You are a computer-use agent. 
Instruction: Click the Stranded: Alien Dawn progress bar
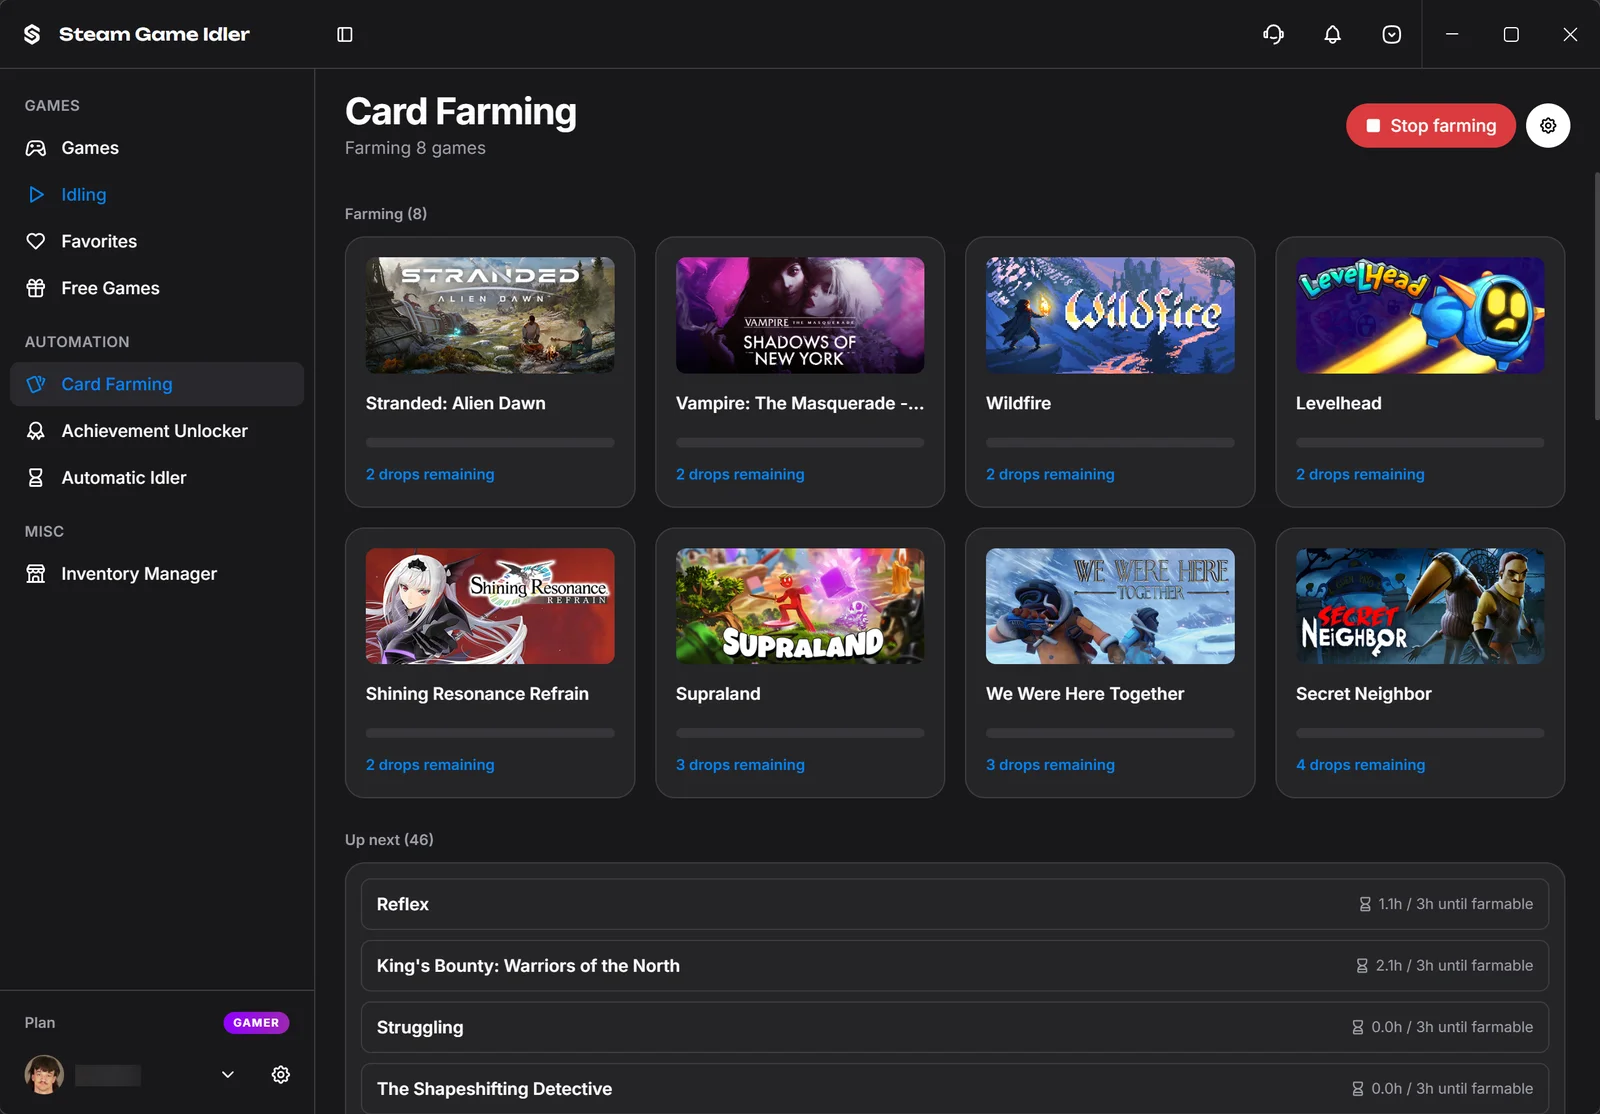pyautogui.click(x=490, y=443)
